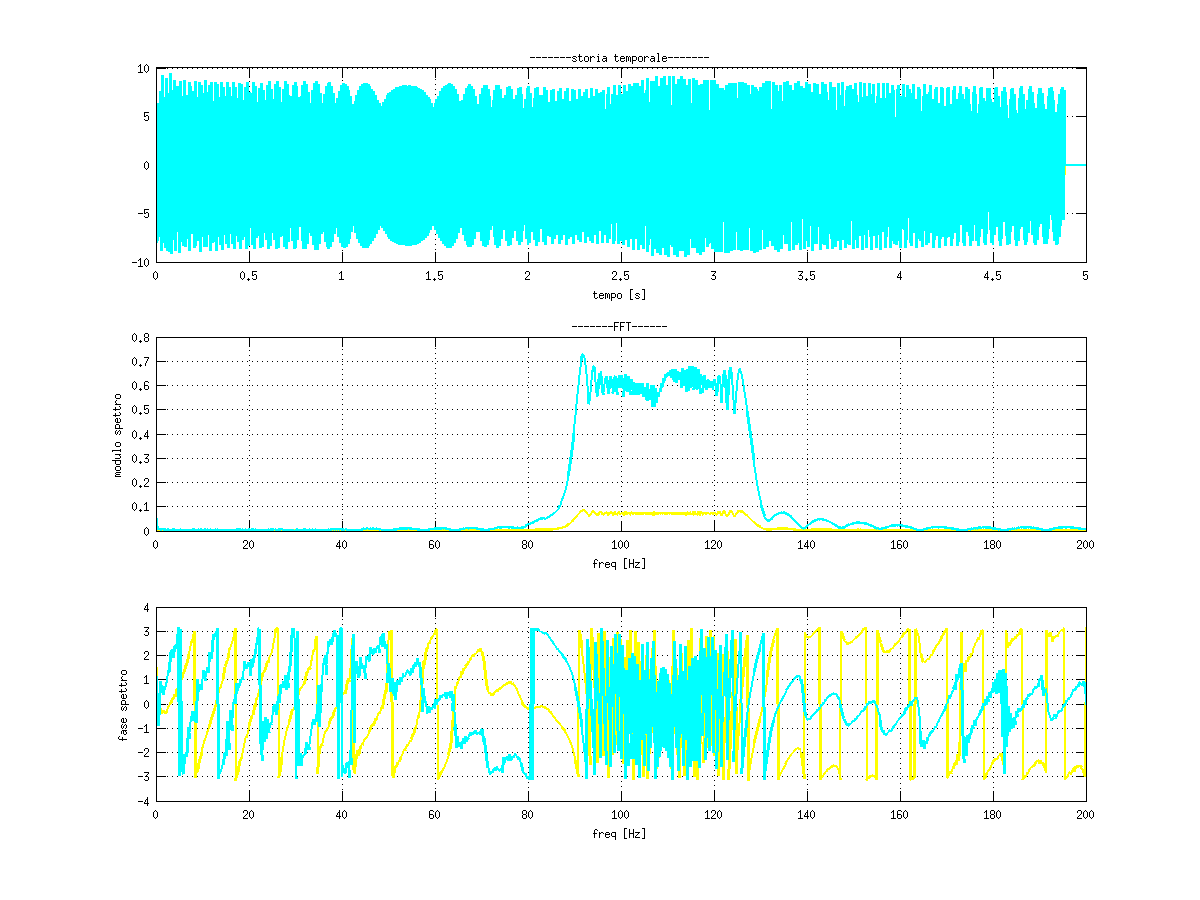Click tick label 2.5 on the time axis
Screen dimensions: 1200x900
pyautogui.click(x=620, y=277)
